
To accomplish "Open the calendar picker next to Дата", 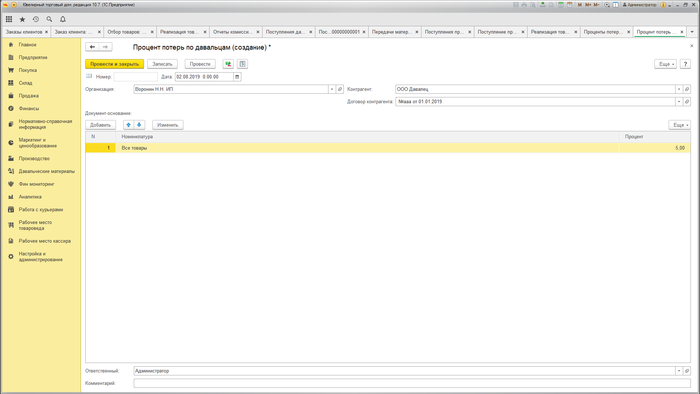I will (237, 77).
